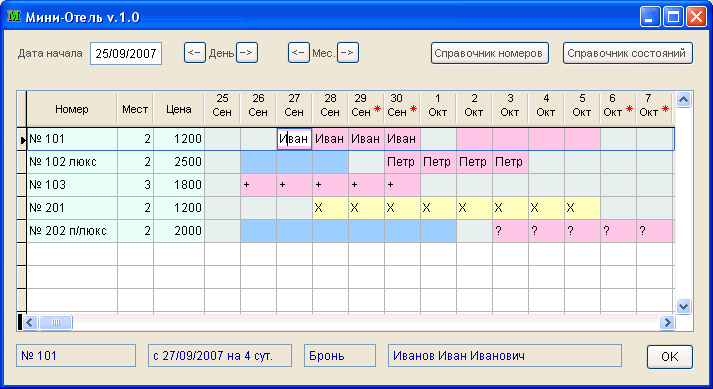713x389 pixels.
Task: Click the X cell on 28 Сен
Action: click(330, 208)
